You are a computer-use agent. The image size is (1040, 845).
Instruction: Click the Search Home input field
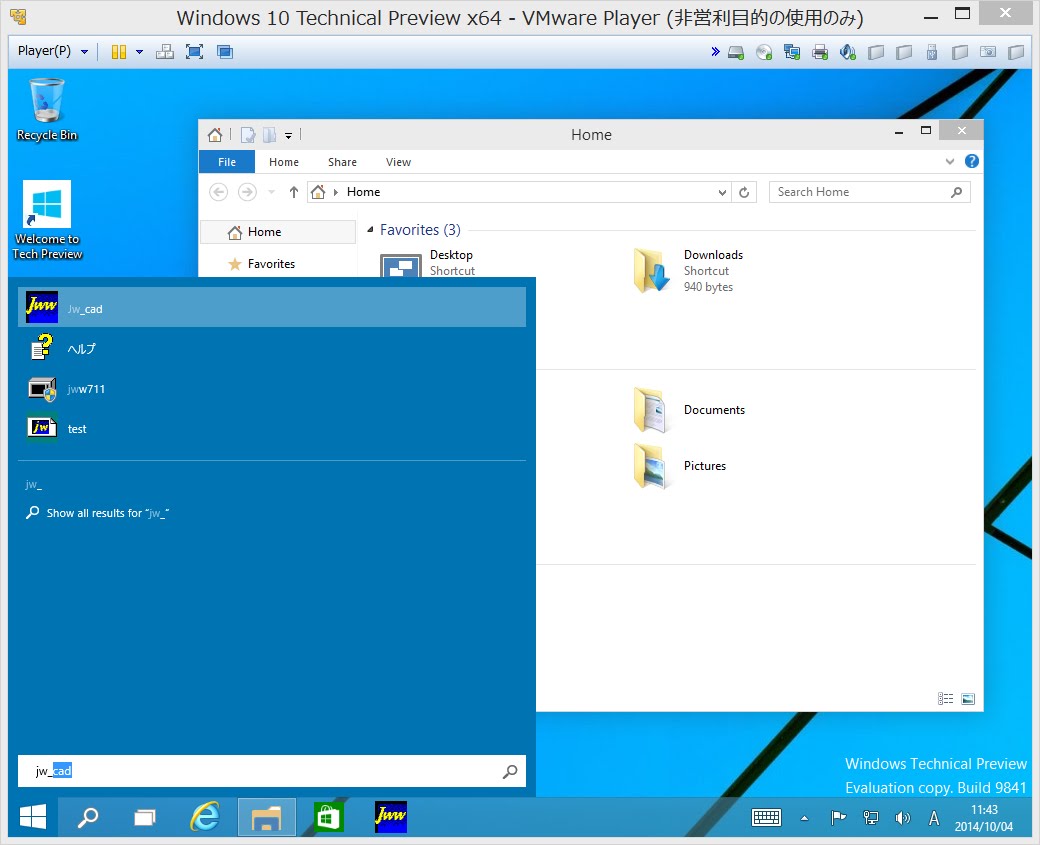(870, 192)
